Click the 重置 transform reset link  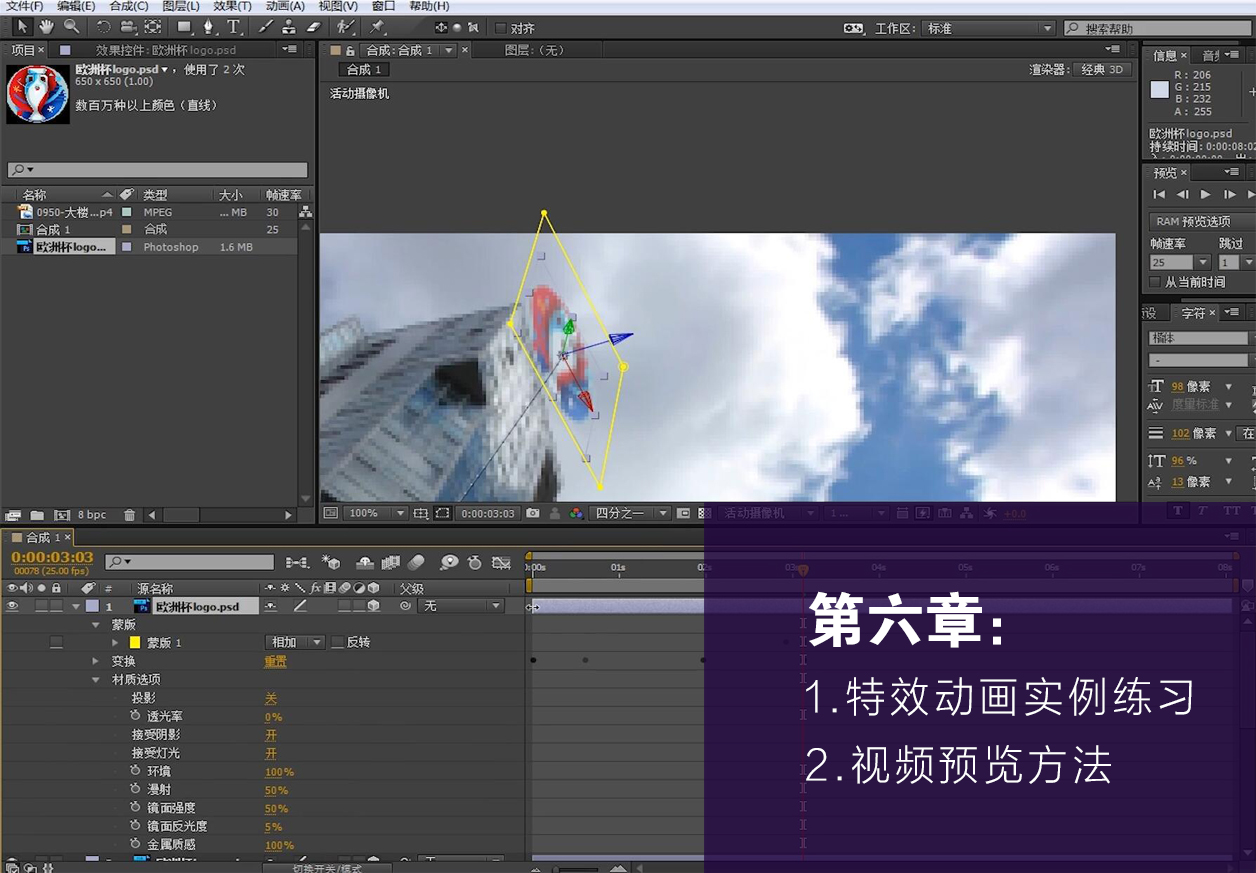[x=275, y=661]
